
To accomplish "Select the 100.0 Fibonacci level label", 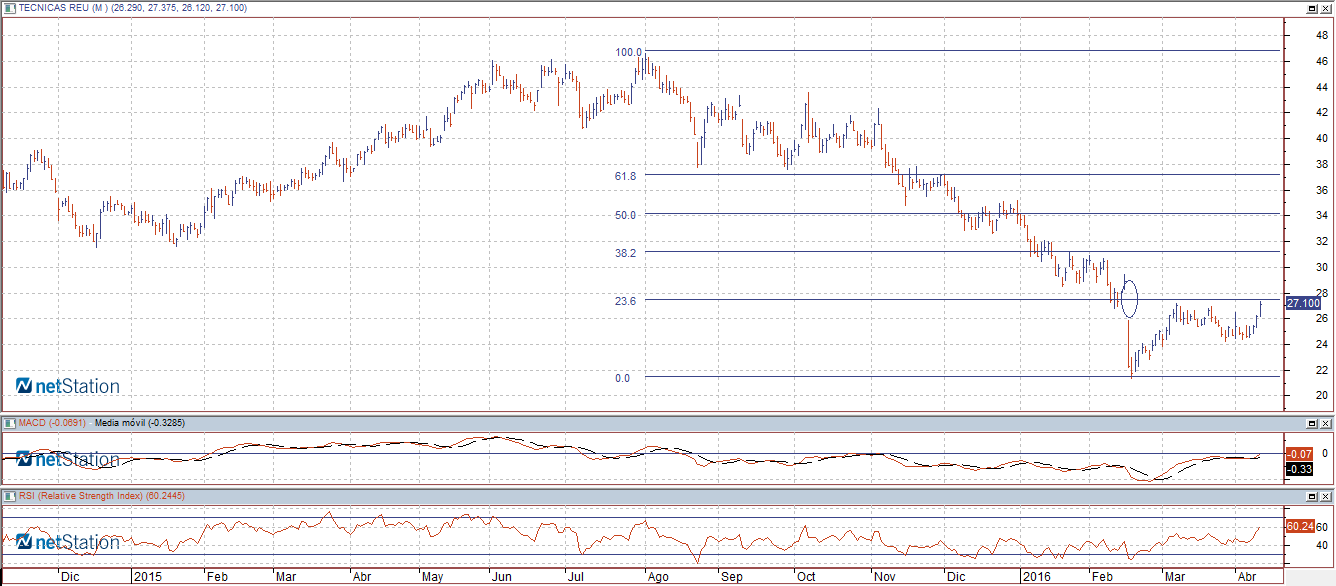I will click(627, 51).
